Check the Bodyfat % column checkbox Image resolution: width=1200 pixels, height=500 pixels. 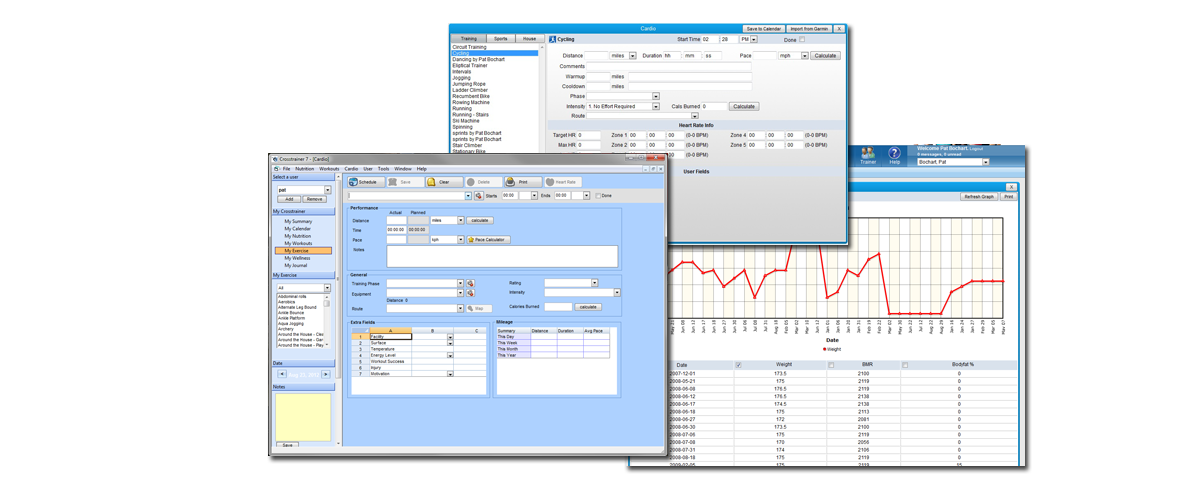pyautogui.click(x=905, y=365)
